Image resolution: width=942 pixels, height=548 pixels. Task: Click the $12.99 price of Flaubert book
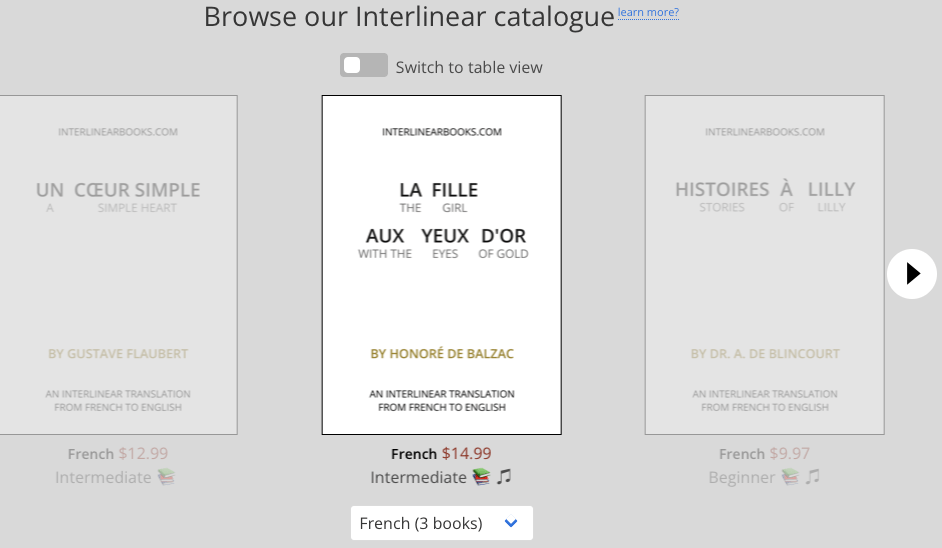coord(143,453)
